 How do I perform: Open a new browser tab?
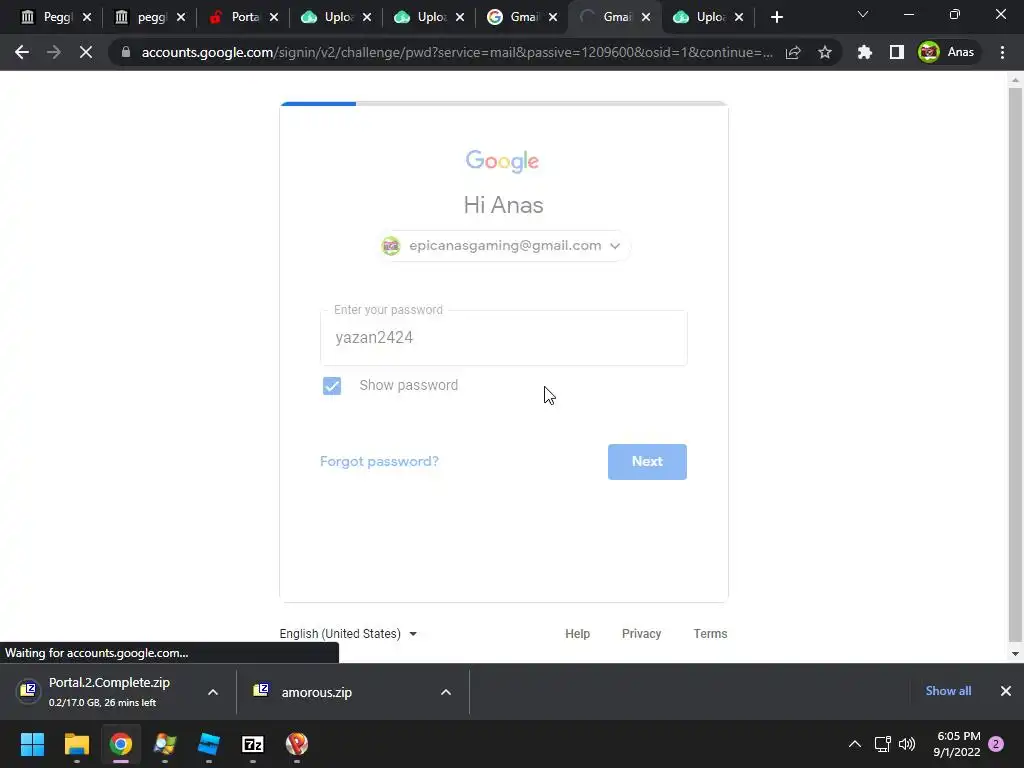click(x=776, y=18)
